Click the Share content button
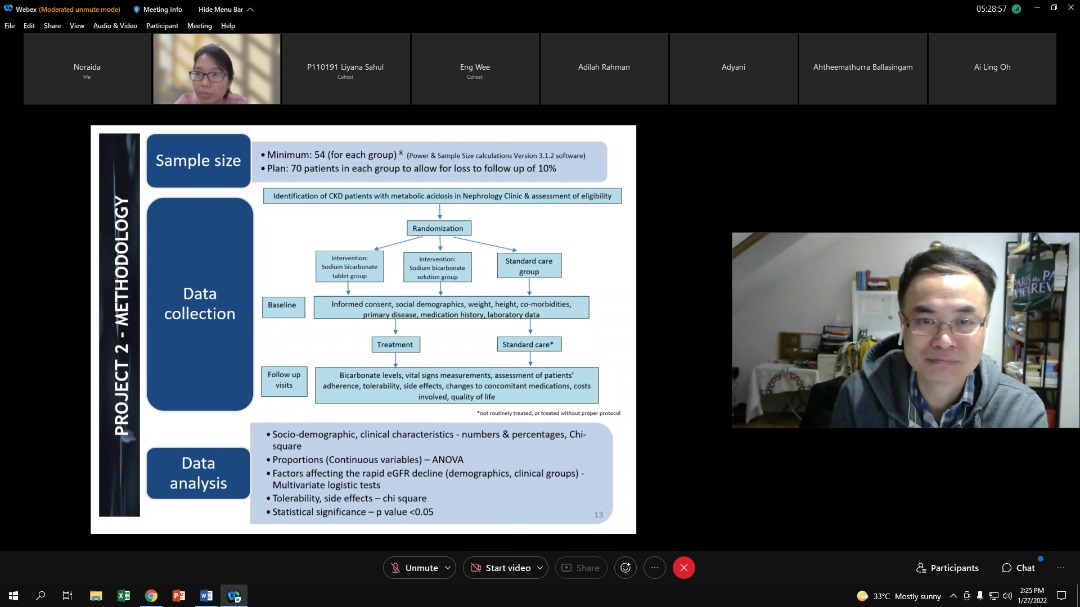Image resolution: width=1080 pixels, height=607 pixels. point(580,568)
